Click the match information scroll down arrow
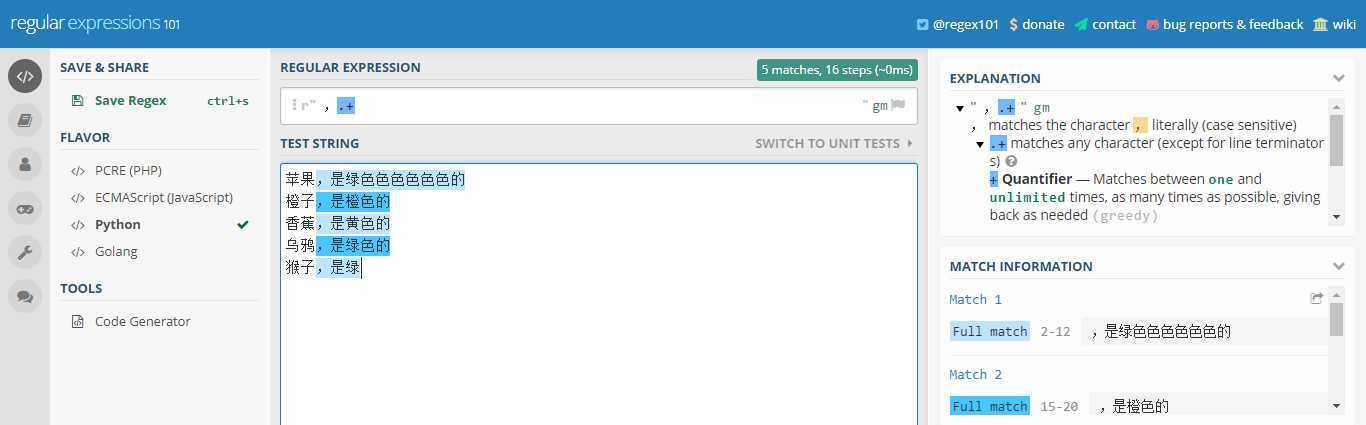The height and width of the screenshot is (425, 1366). click(1336, 405)
